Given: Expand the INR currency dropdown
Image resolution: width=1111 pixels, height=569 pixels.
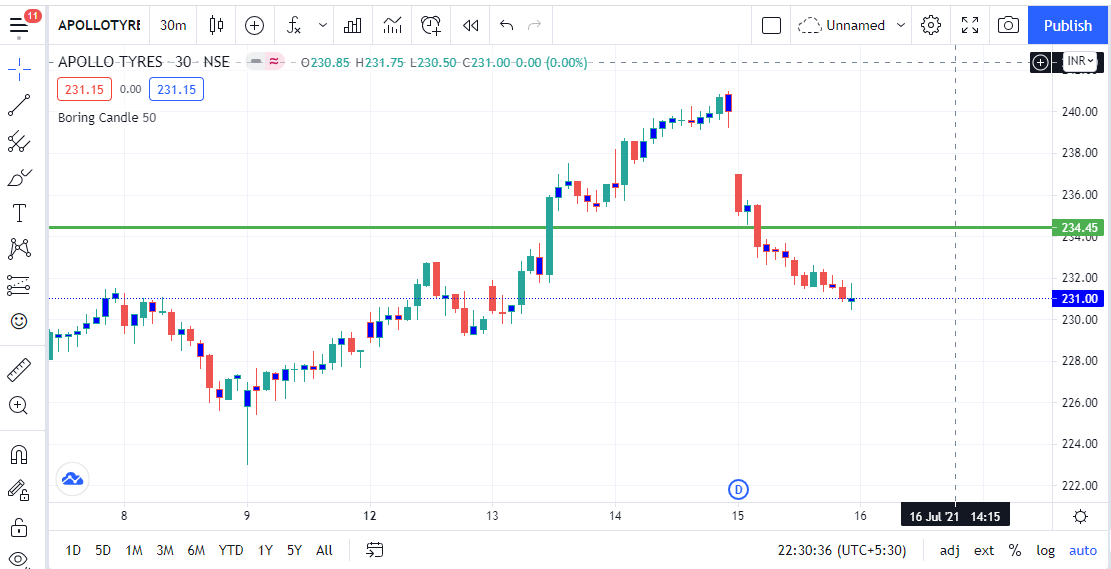Looking at the screenshot, I should (x=1081, y=62).
